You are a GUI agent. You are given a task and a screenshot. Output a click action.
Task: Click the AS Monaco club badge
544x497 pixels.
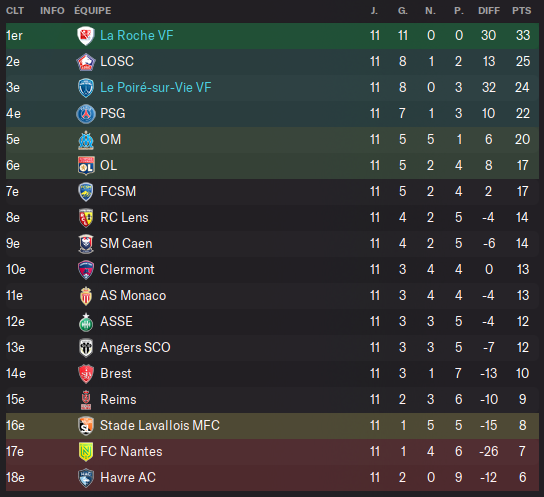[86, 296]
